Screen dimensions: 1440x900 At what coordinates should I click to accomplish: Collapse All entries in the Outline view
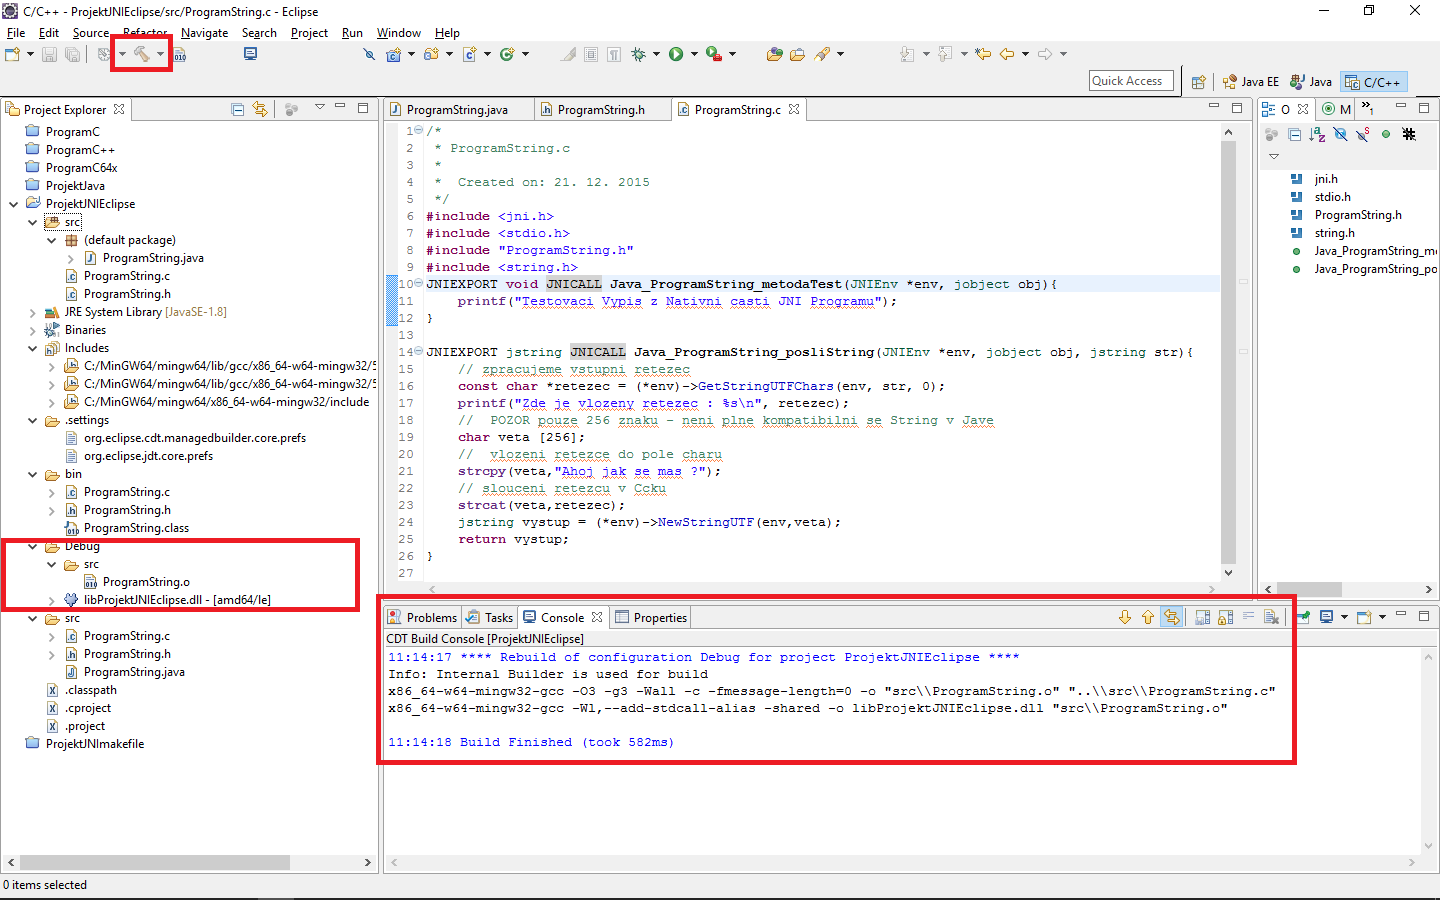pyautogui.click(x=1294, y=133)
